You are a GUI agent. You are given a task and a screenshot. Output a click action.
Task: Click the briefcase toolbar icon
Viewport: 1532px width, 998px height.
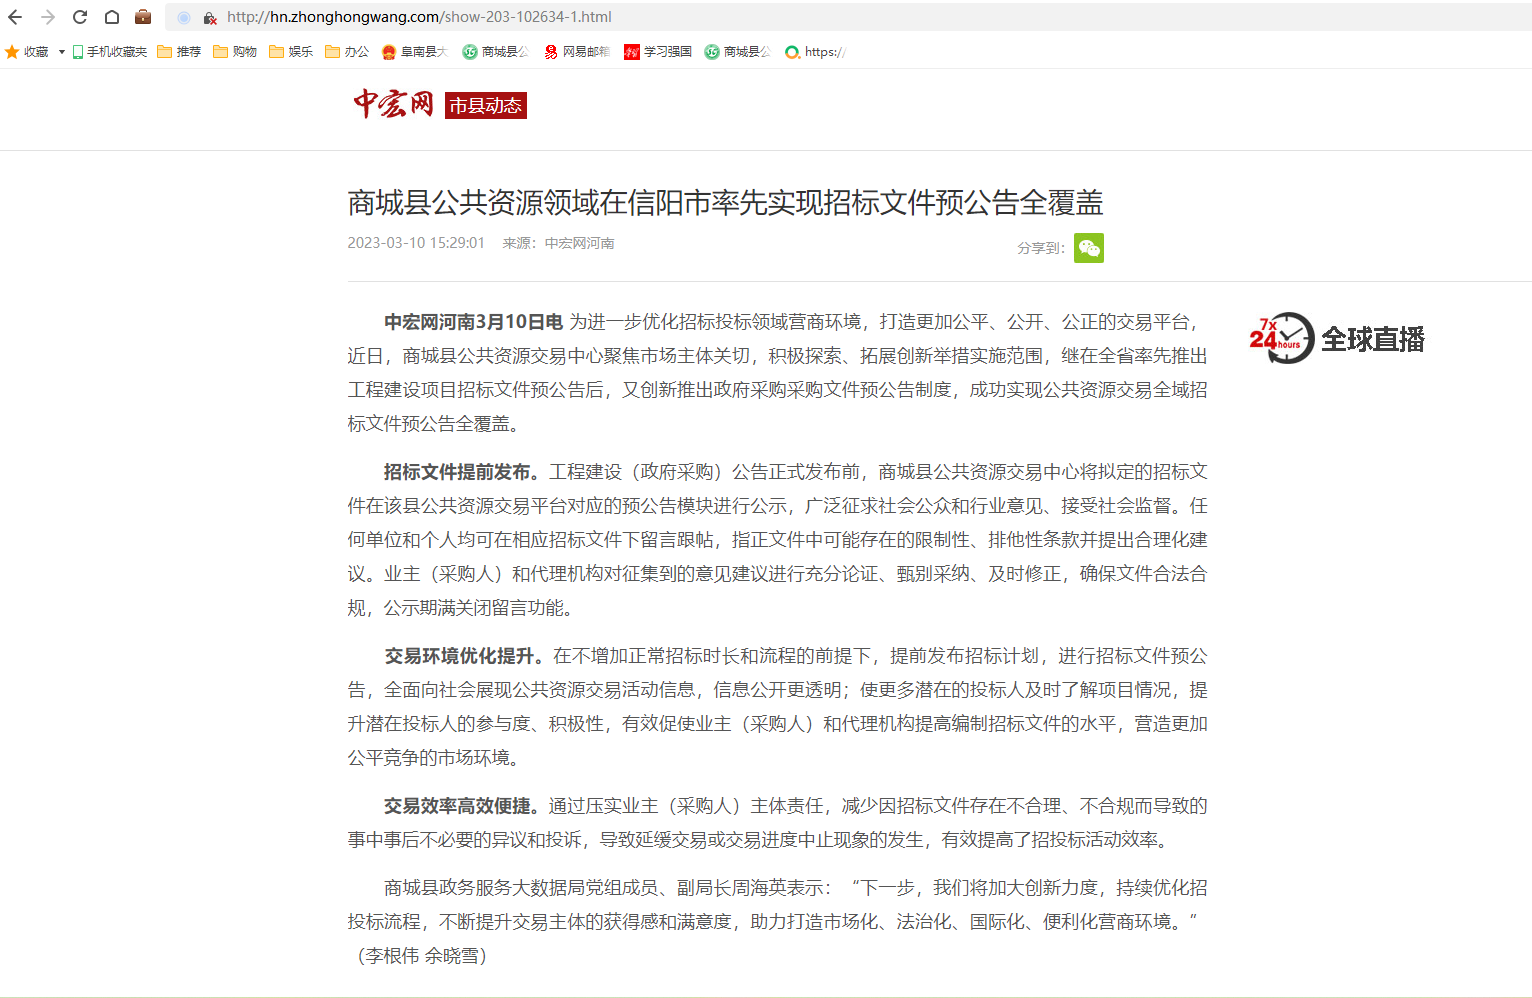tap(143, 16)
